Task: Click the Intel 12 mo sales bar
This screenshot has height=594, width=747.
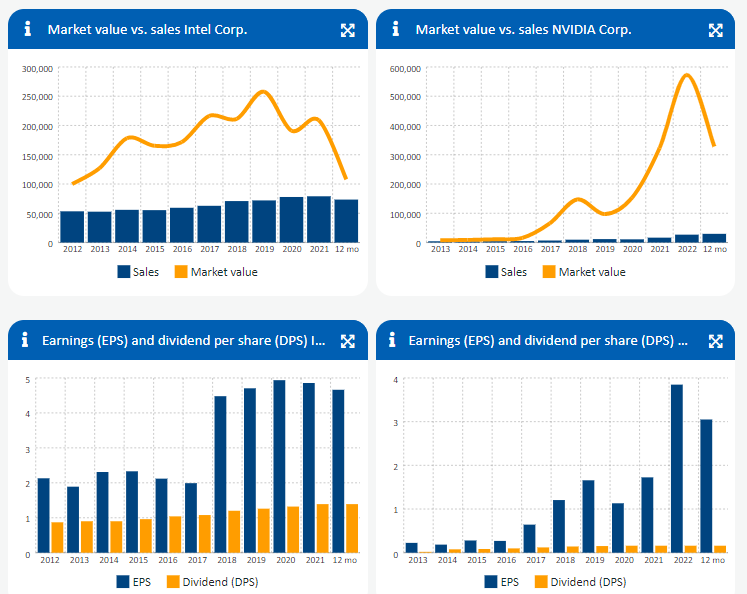Action: tap(346, 221)
